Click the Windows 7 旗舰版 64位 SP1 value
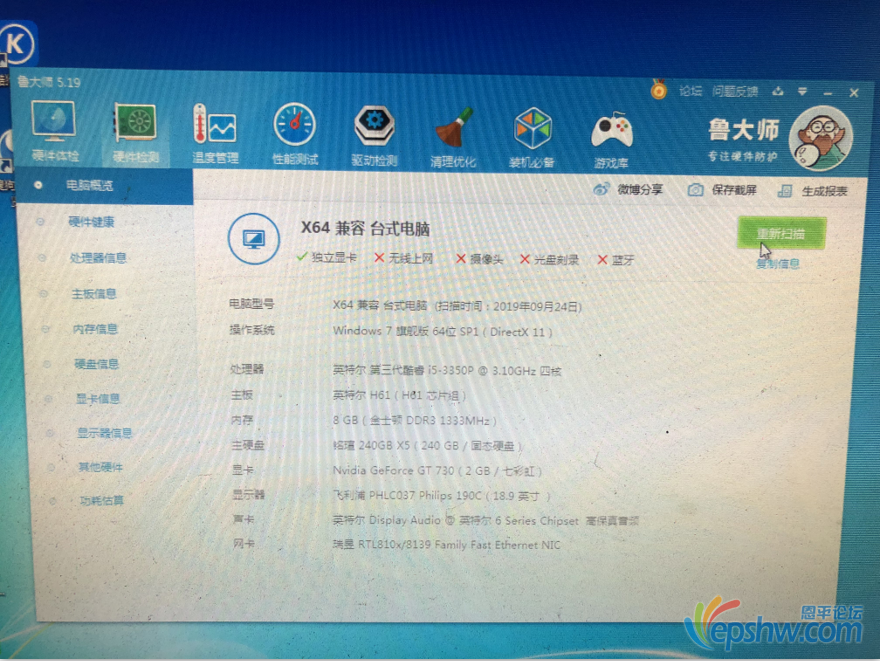This screenshot has width=880, height=661. pos(442,331)
